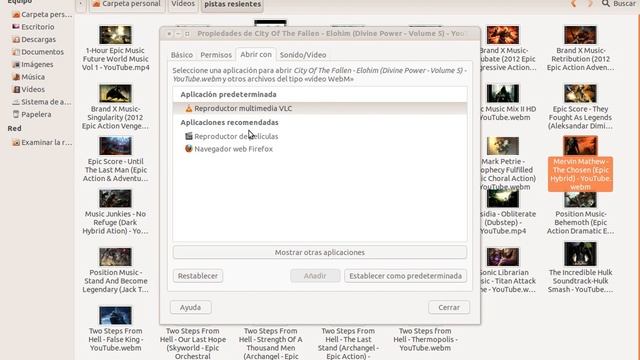The height and width of the screenshot is (360, 640).
Task: Select Mark Petrie Prophecy Fulfilled thumbnail
Action: tap(503, 146)
